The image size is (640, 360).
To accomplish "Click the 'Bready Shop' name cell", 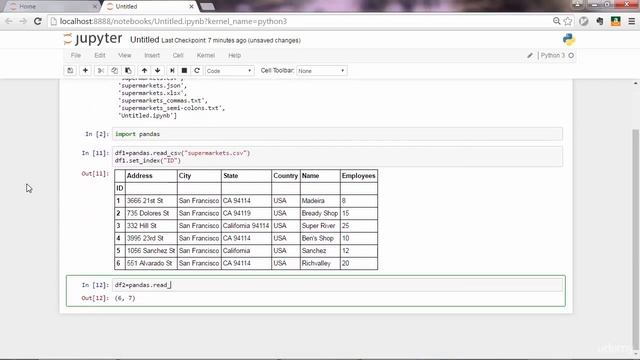I will click(x=320, y=213).
